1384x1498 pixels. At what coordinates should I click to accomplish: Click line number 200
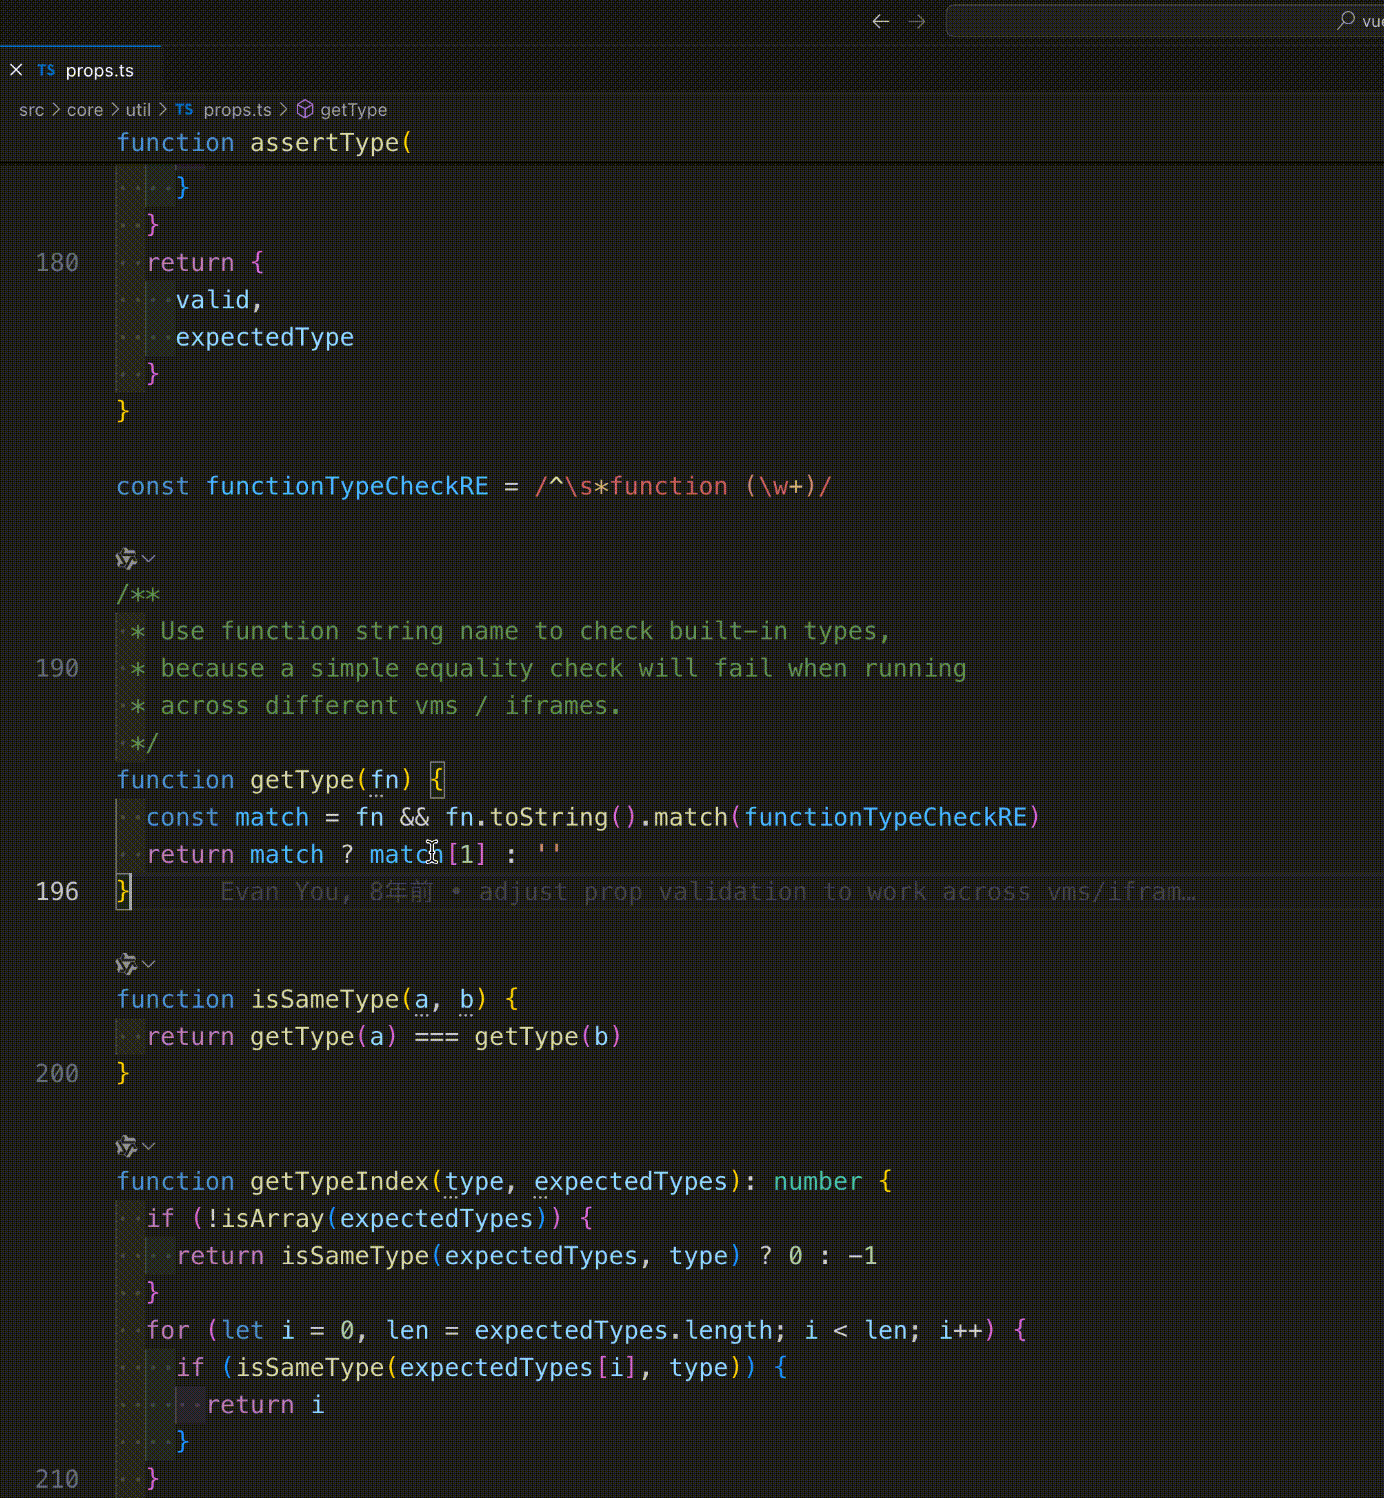click(x=57, y=1074)
